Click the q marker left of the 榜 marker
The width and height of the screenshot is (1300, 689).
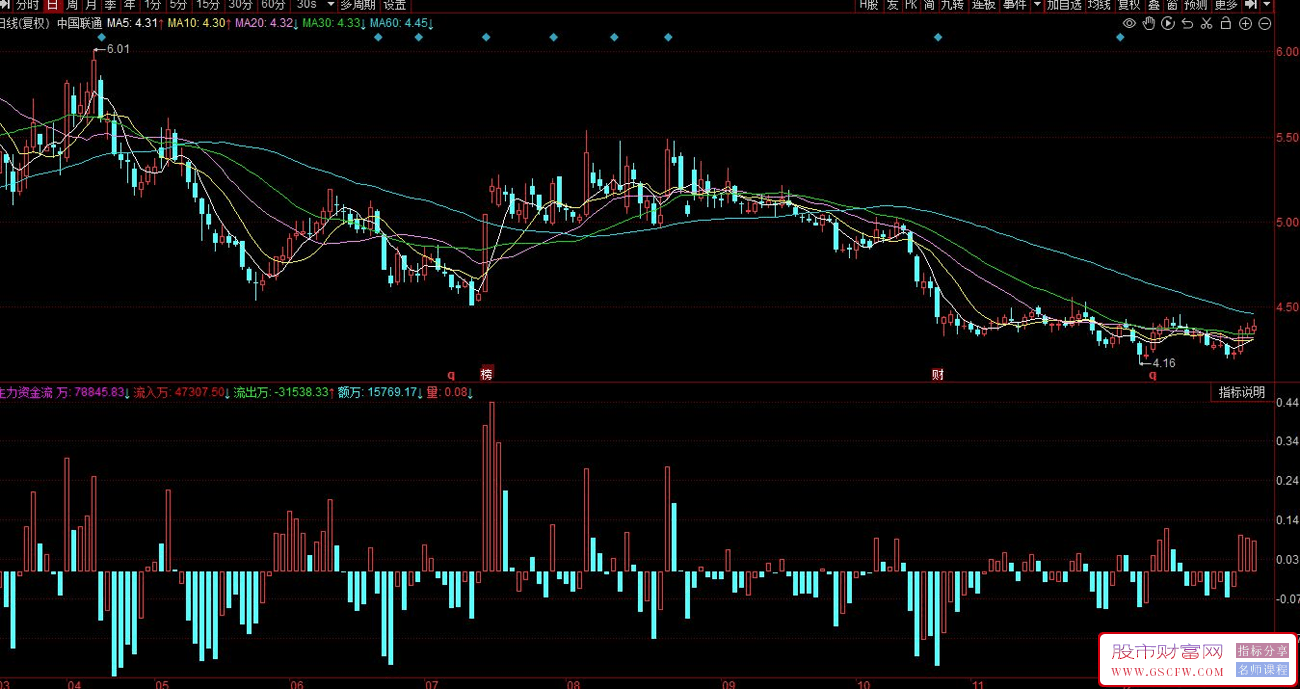pyautogui.click(x=451, y=376)
